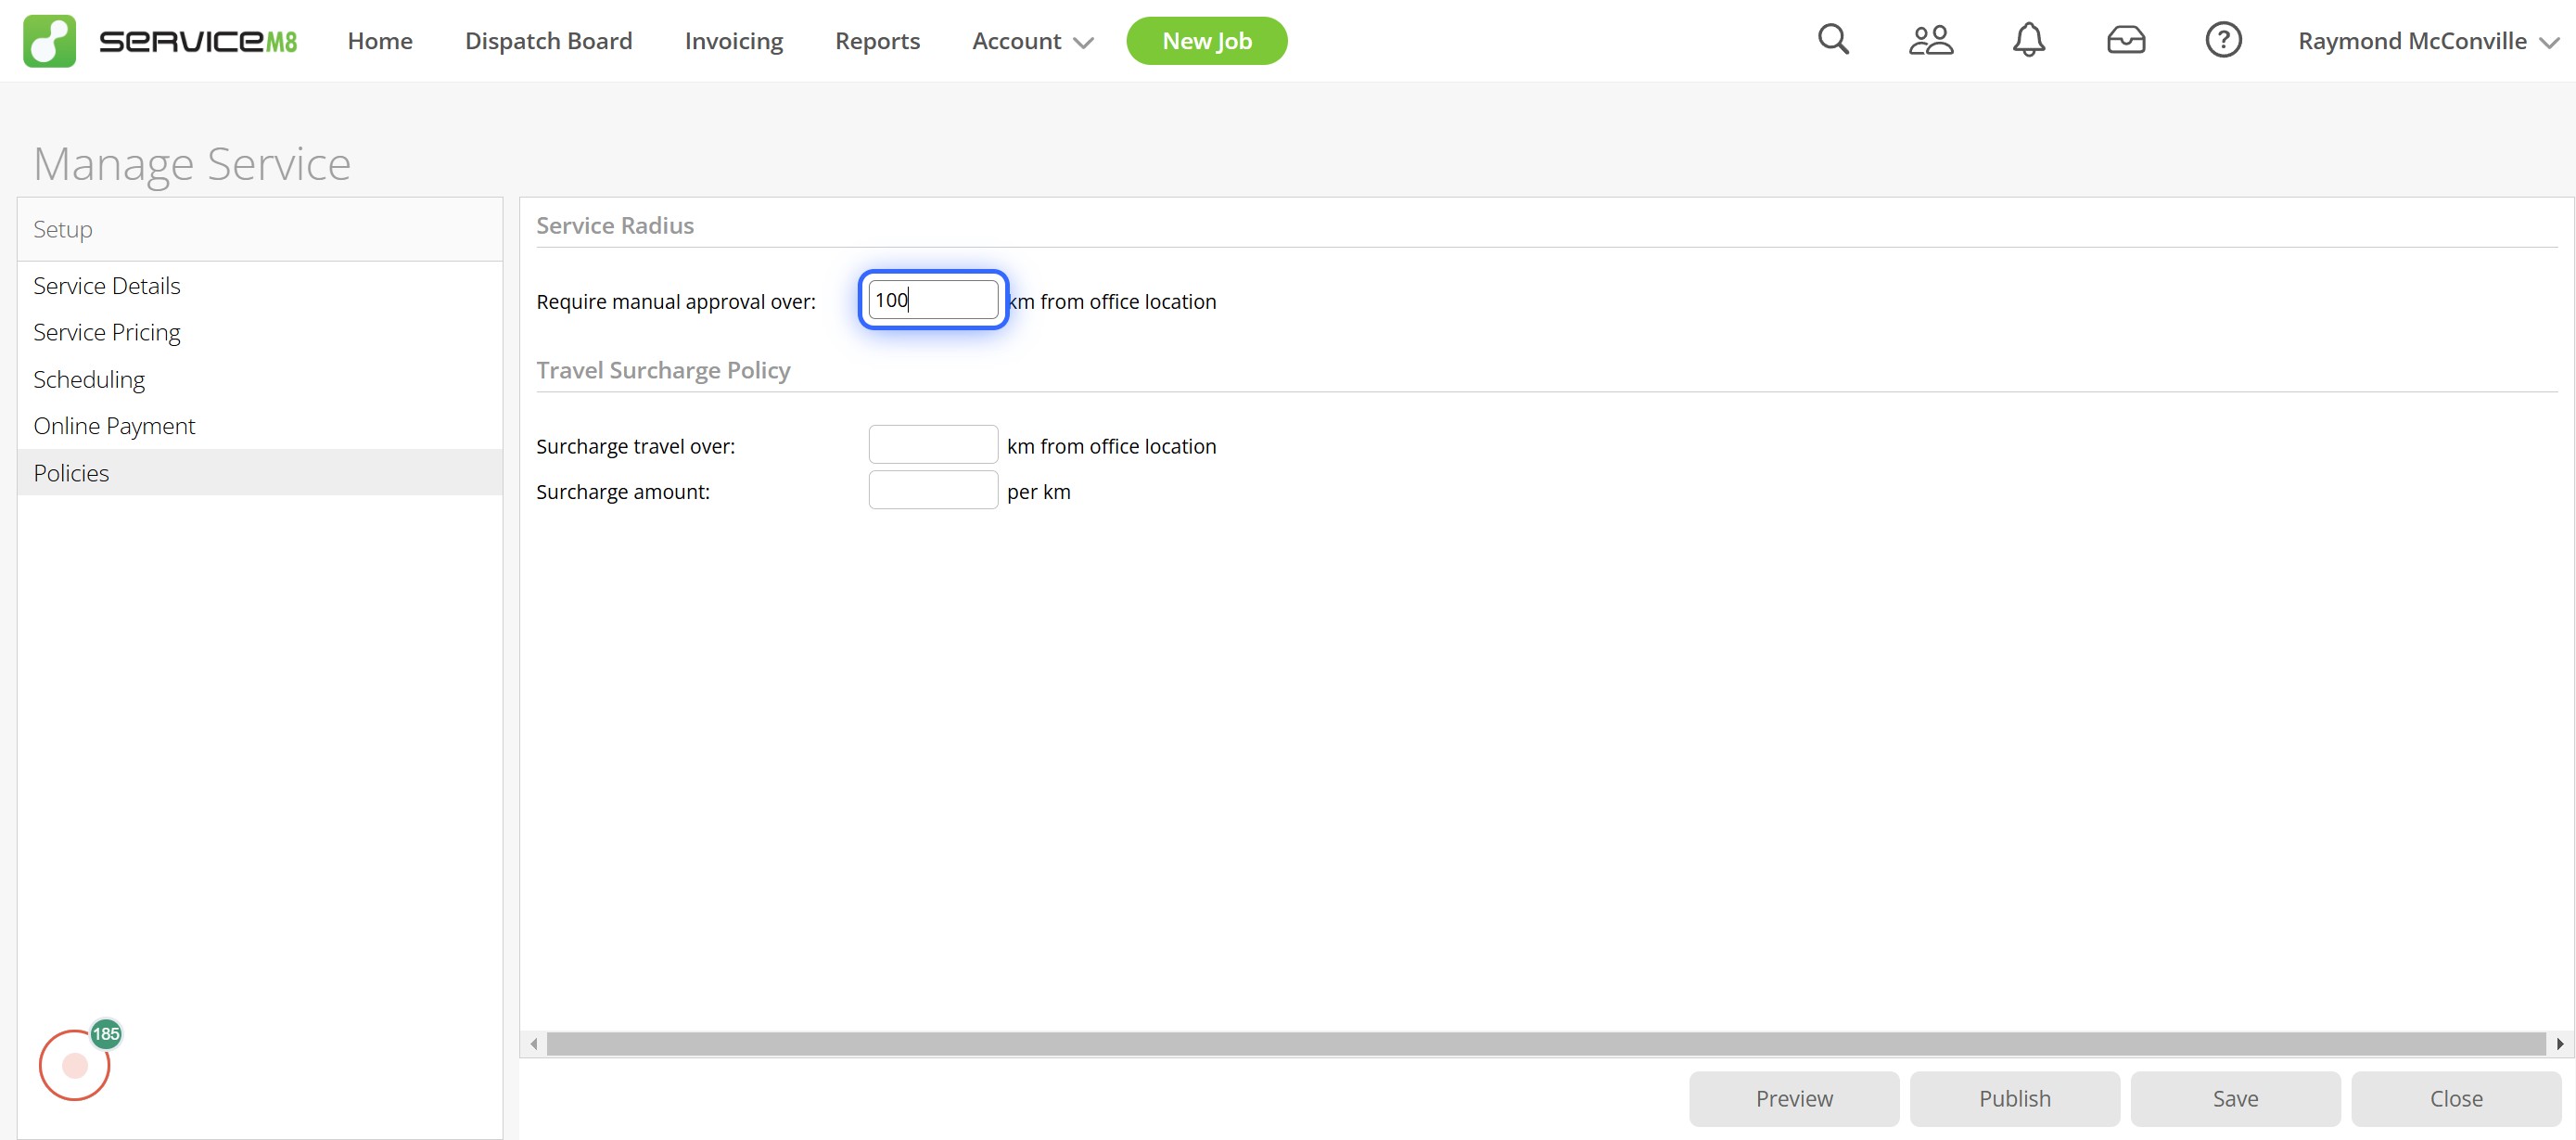This screenshot has width=2576, height=1140.
Task: Open the Invoicing menu item
Action: [x=733, y=41]
